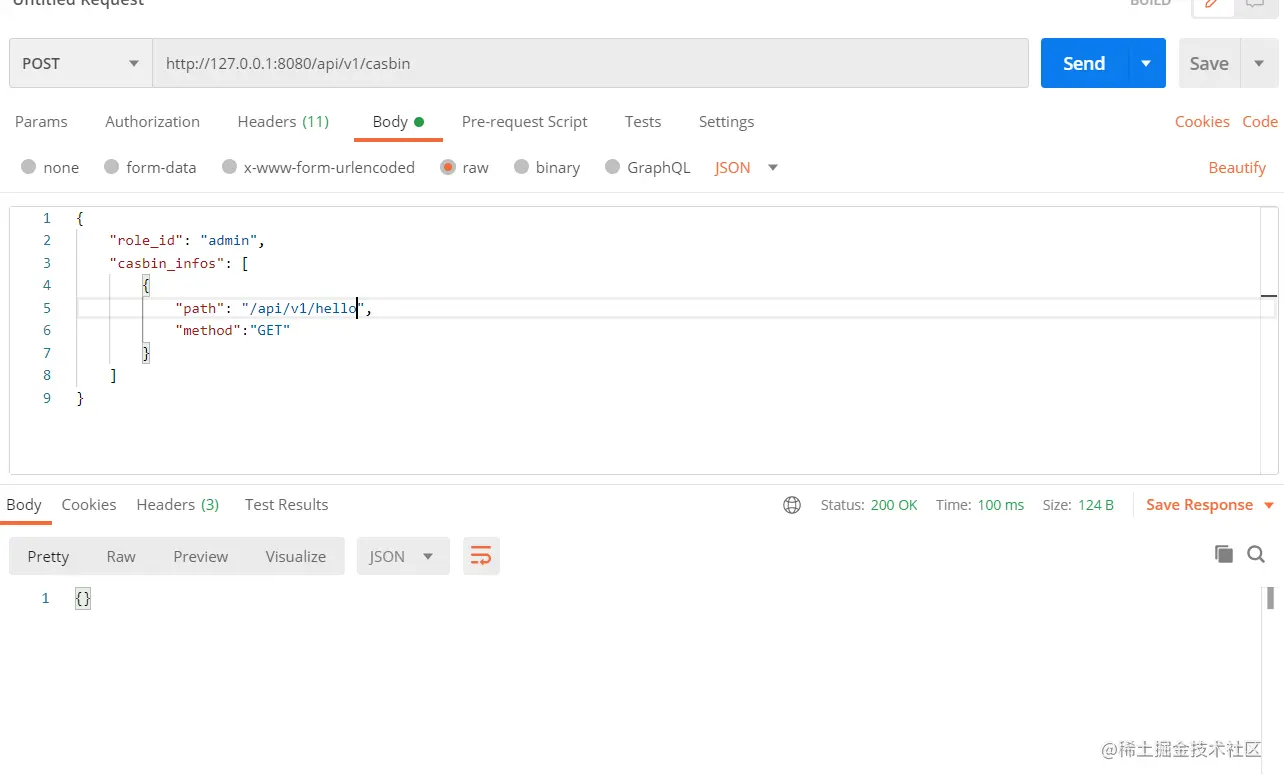
Task: Click Save Response
Action: pos(1199,505)
